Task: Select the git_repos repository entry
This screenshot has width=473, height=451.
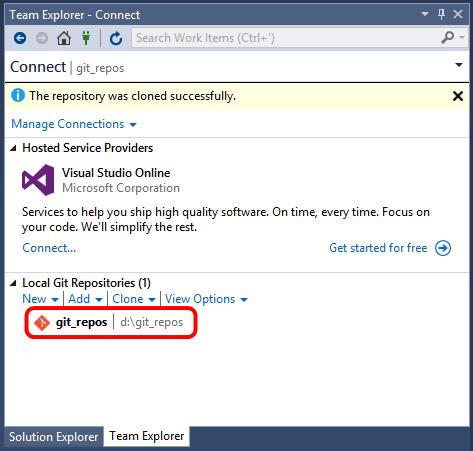Action: pyautogui.click(x=109, y=322)
